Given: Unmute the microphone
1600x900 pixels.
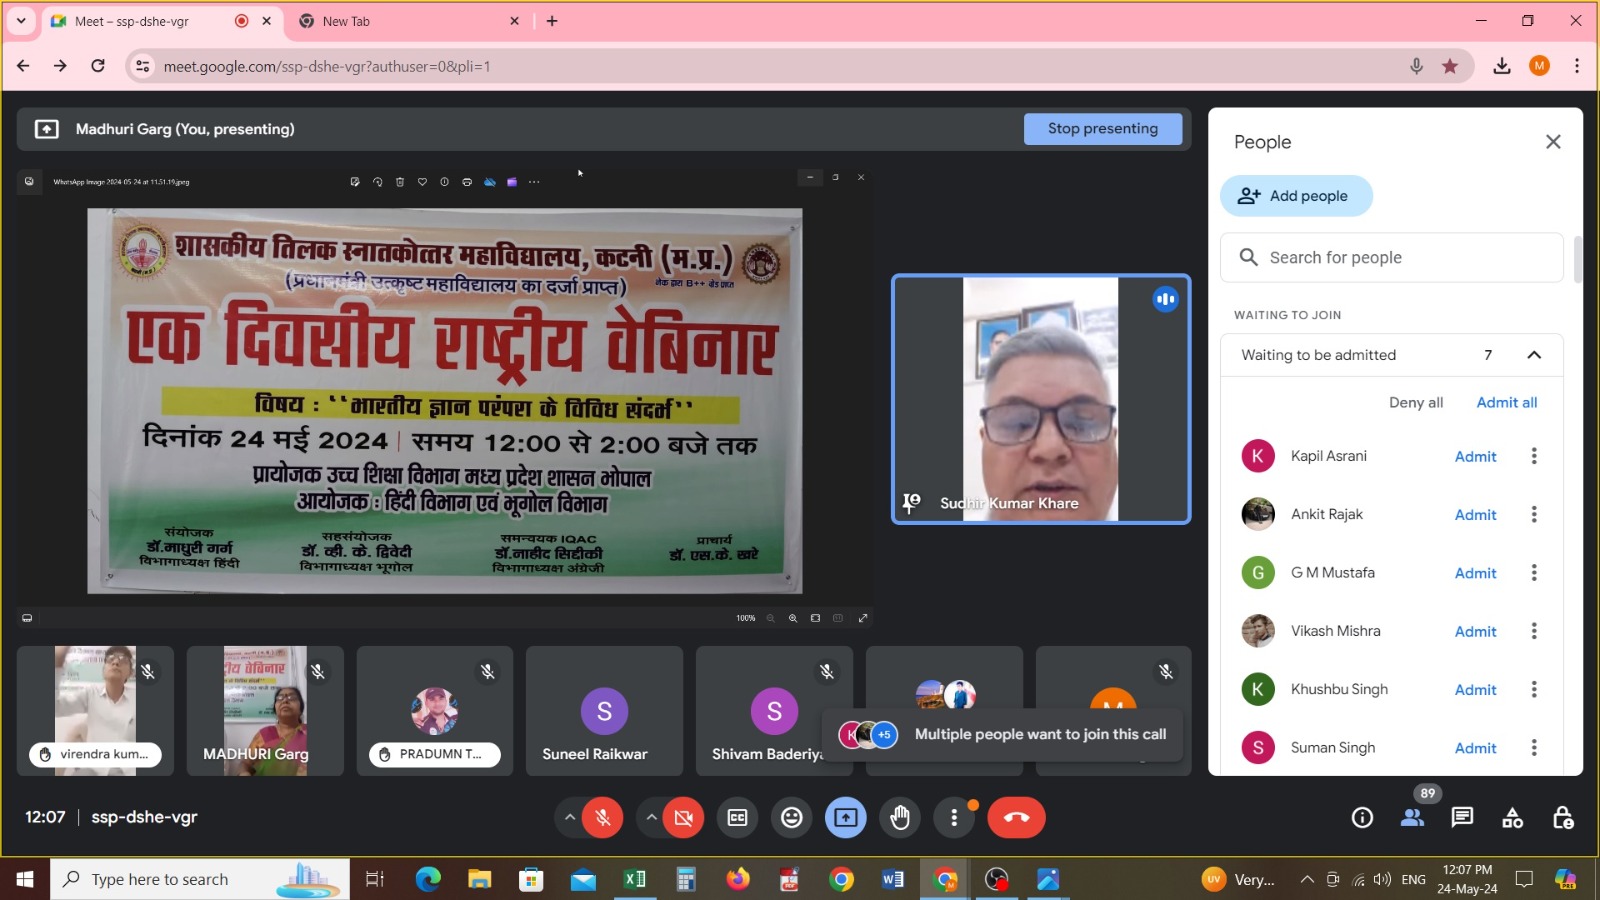Looking at the screenshot, I should [603, 818].
